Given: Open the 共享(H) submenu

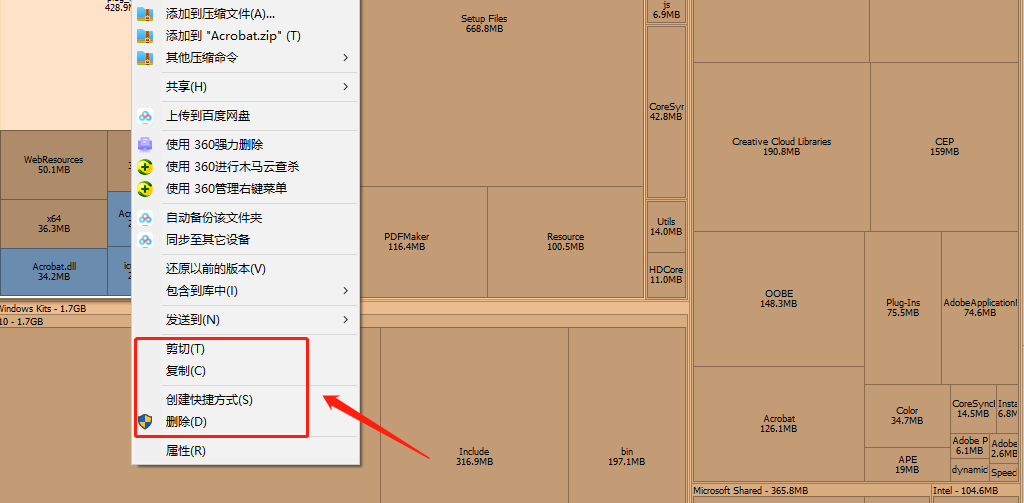Looking at the screenshot, I should pyautogui.click(x=246, y=87).
